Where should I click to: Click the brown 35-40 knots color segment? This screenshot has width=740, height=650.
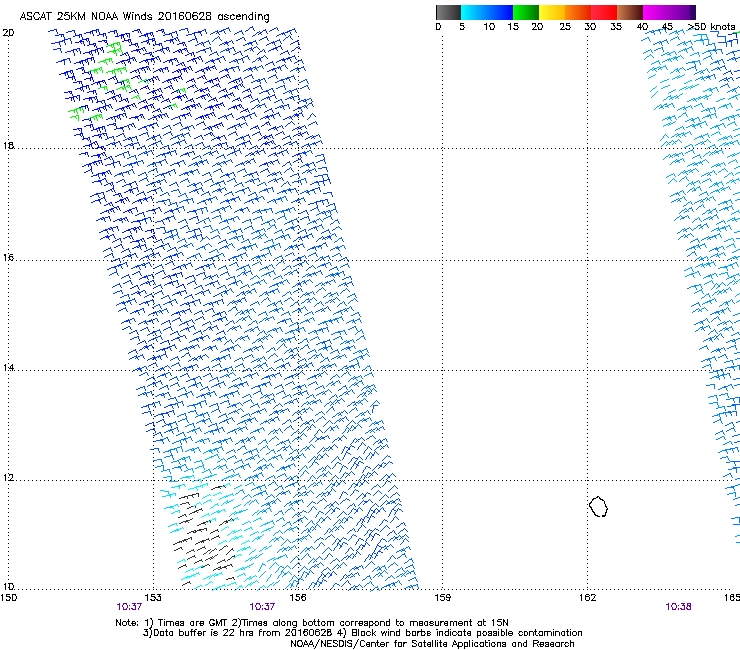pyautogui.click(x=630, y=12)
